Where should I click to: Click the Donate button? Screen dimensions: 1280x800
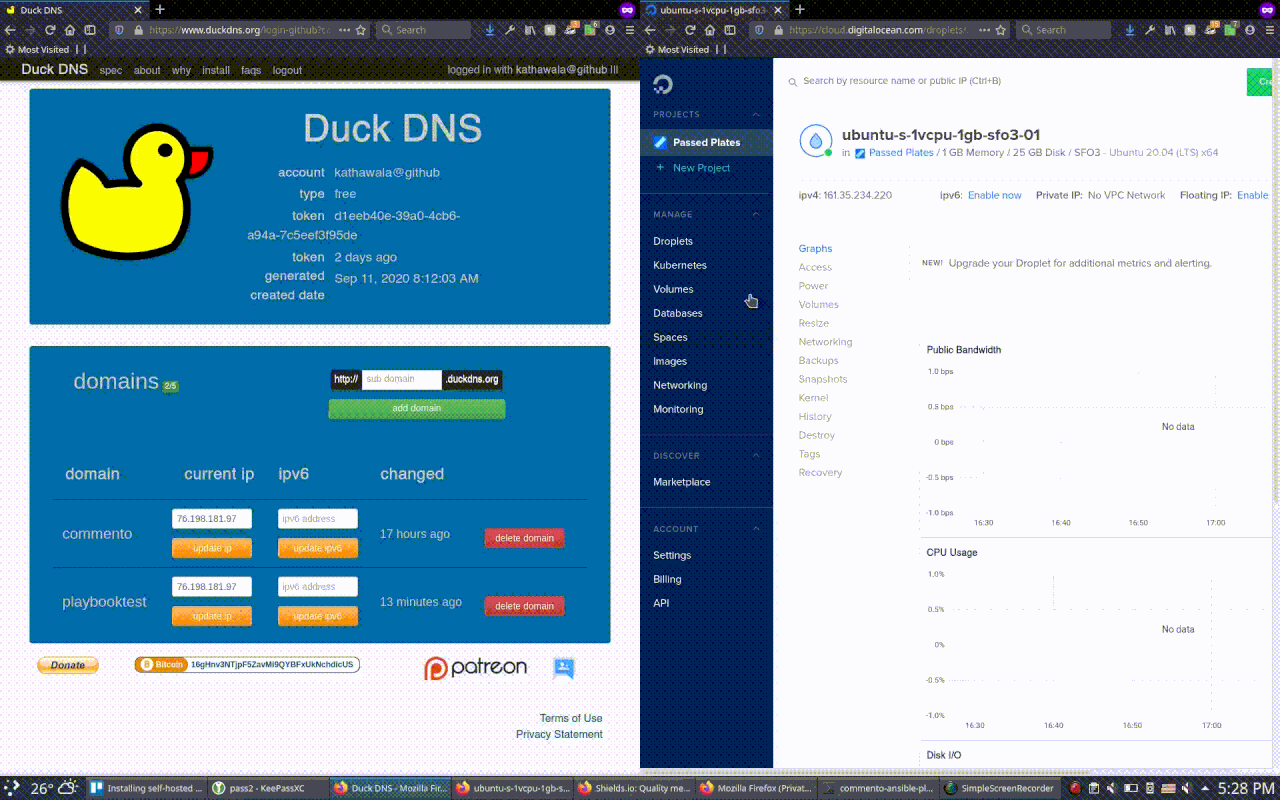68,665
